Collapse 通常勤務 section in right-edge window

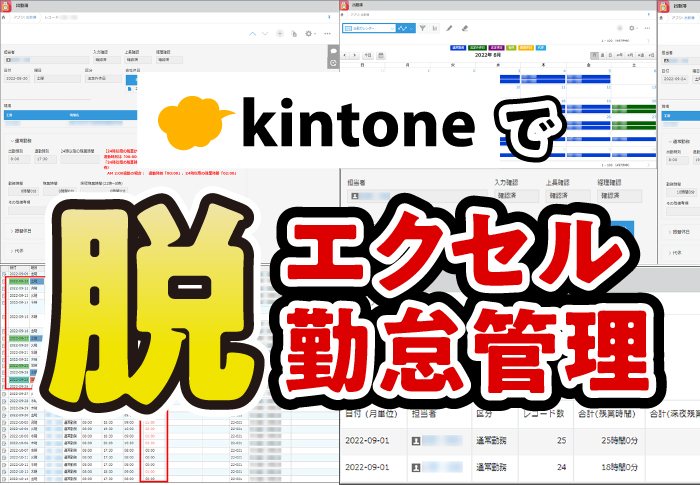click(679, 142)
